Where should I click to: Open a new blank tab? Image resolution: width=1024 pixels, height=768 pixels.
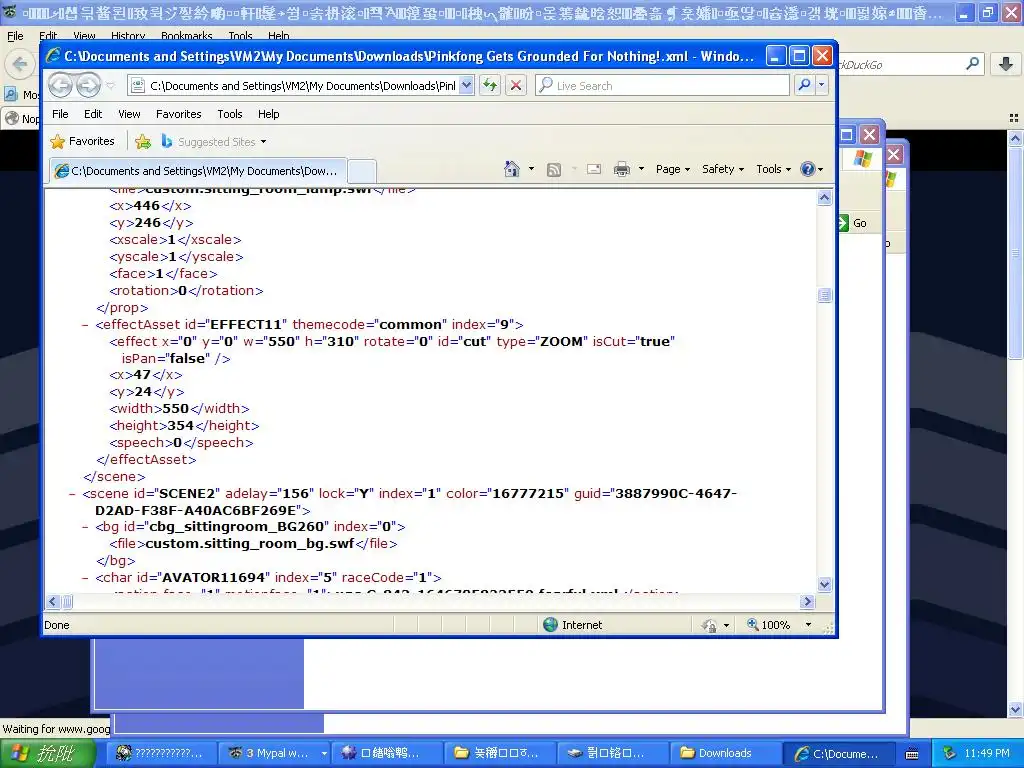click(362, 171)
